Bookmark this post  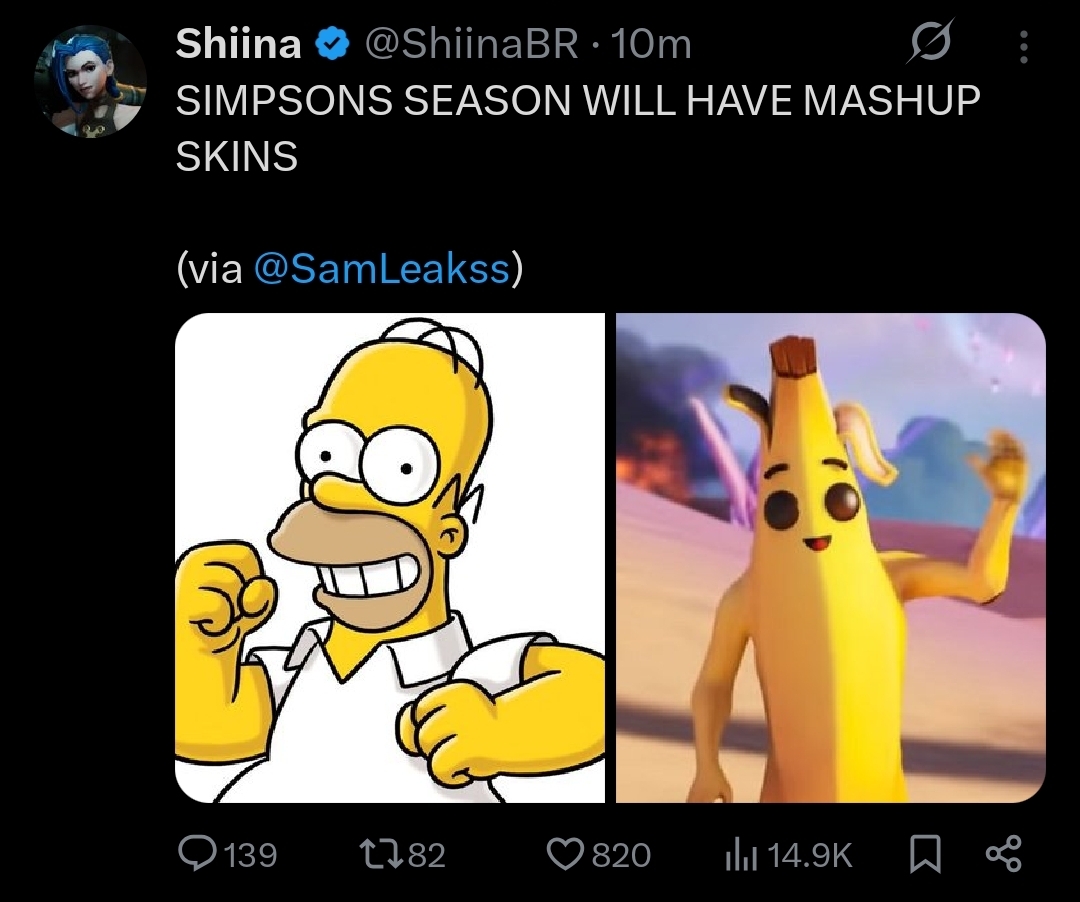(x=926, y=854)
